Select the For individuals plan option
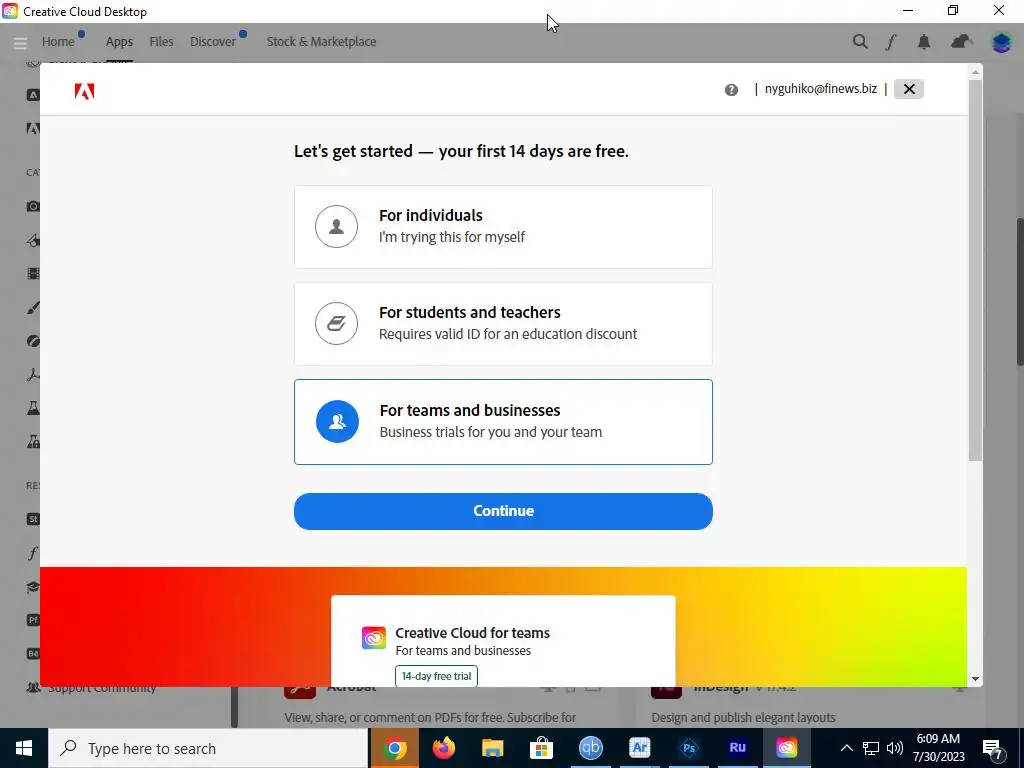The width and height of the screenshot is (1024, 768). [503, 227]
